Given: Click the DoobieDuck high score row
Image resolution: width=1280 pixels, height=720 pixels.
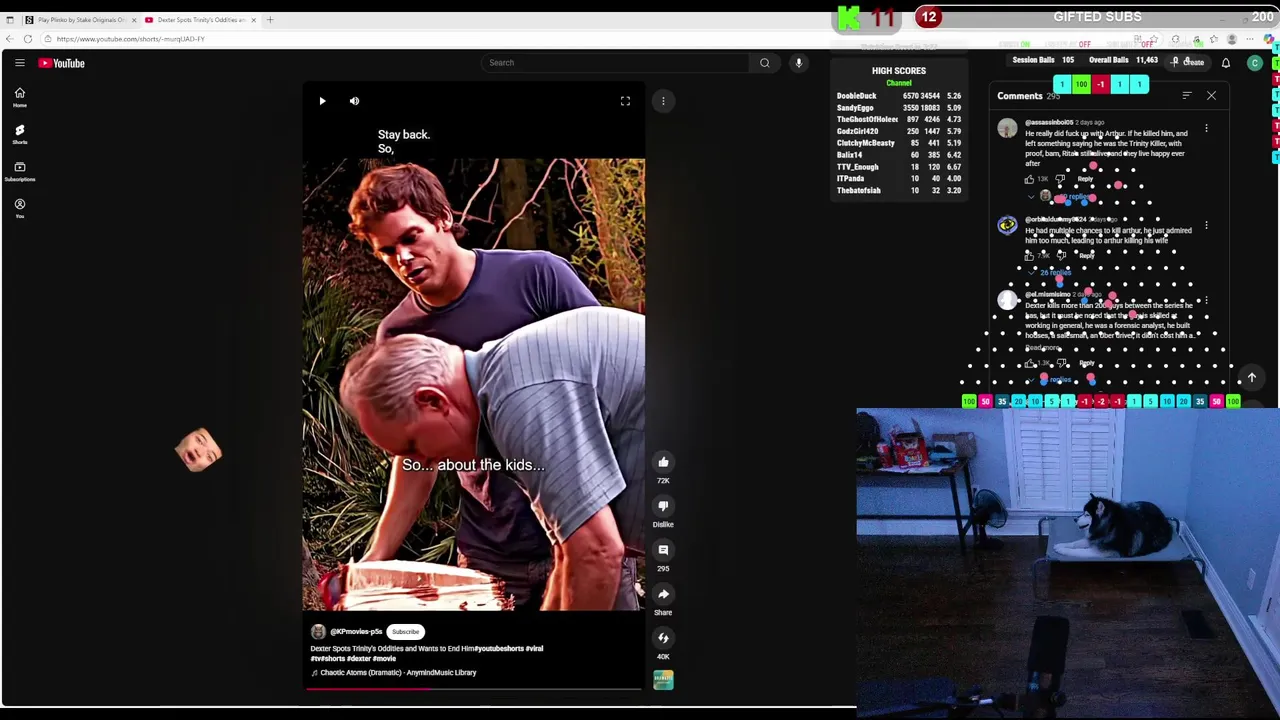Looking at the screenshot, I should [899, 96].
